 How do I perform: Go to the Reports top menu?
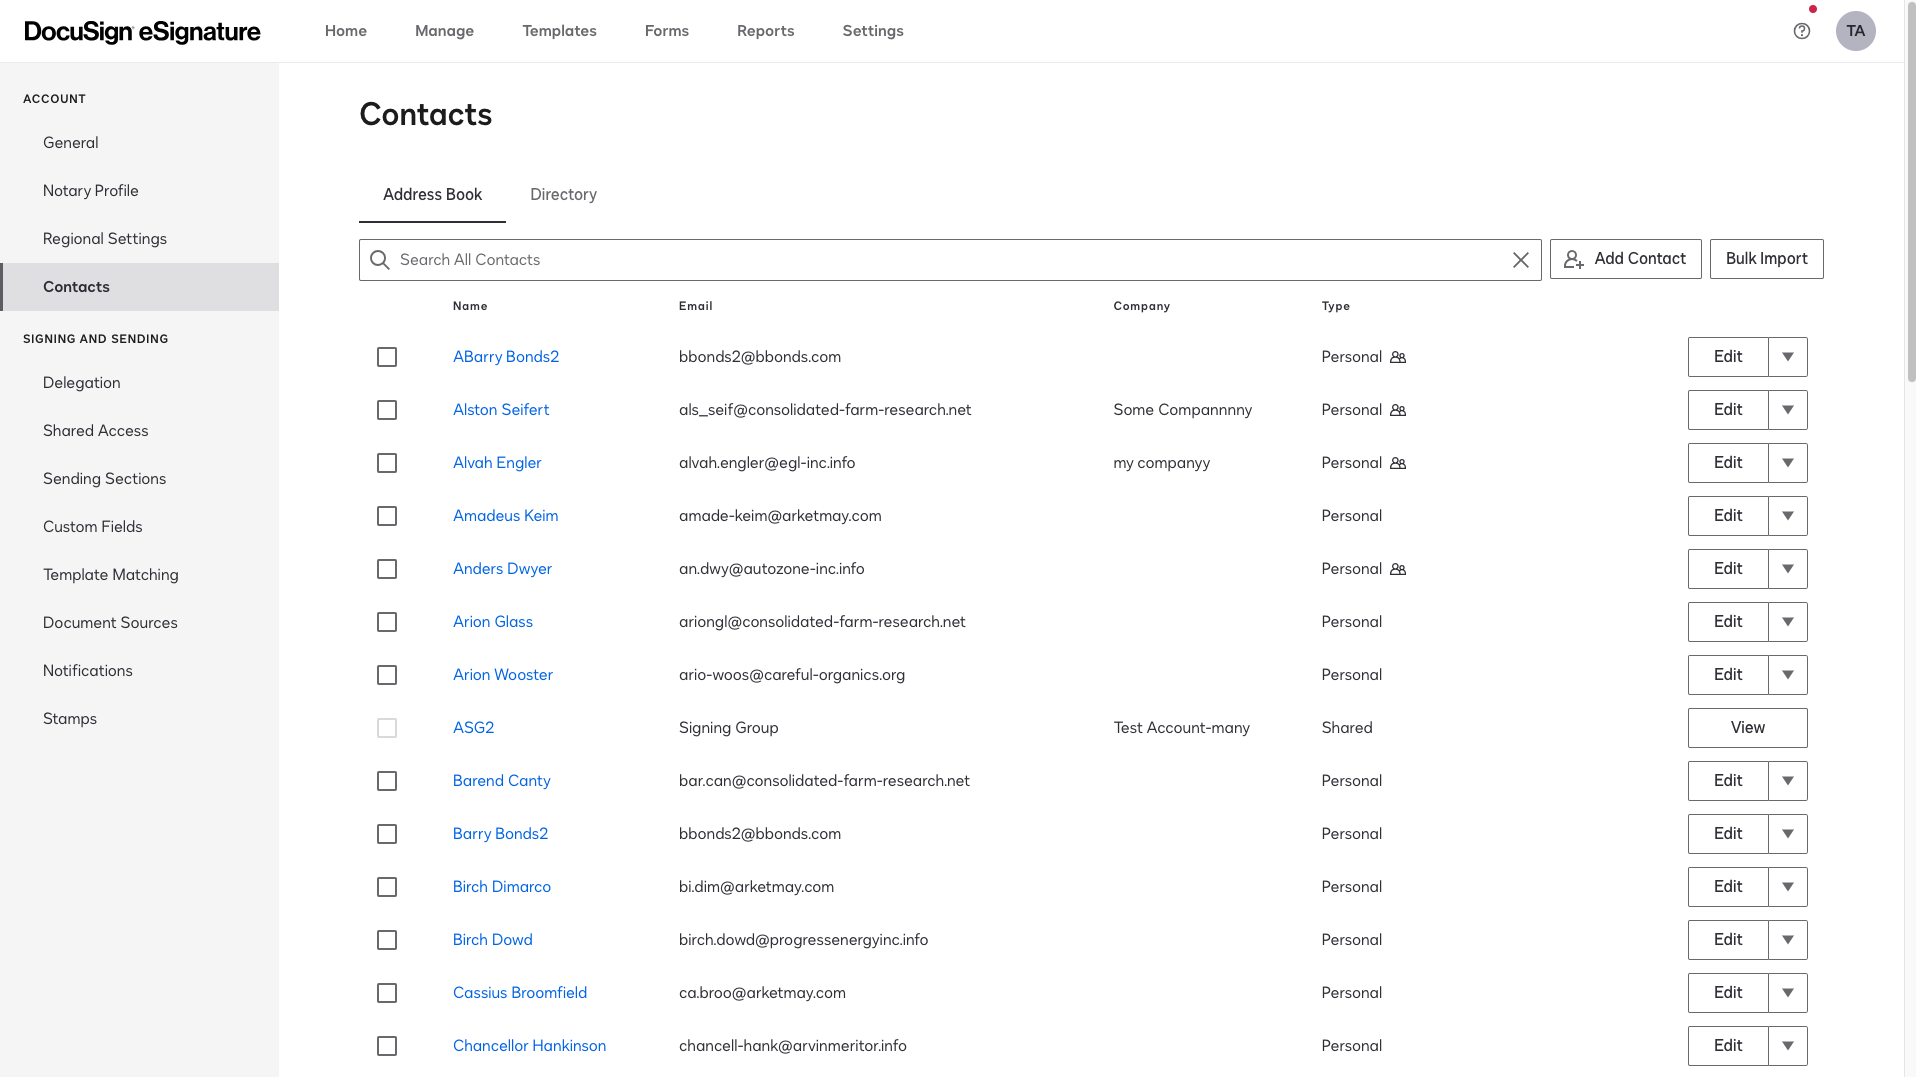pos(765,31)
